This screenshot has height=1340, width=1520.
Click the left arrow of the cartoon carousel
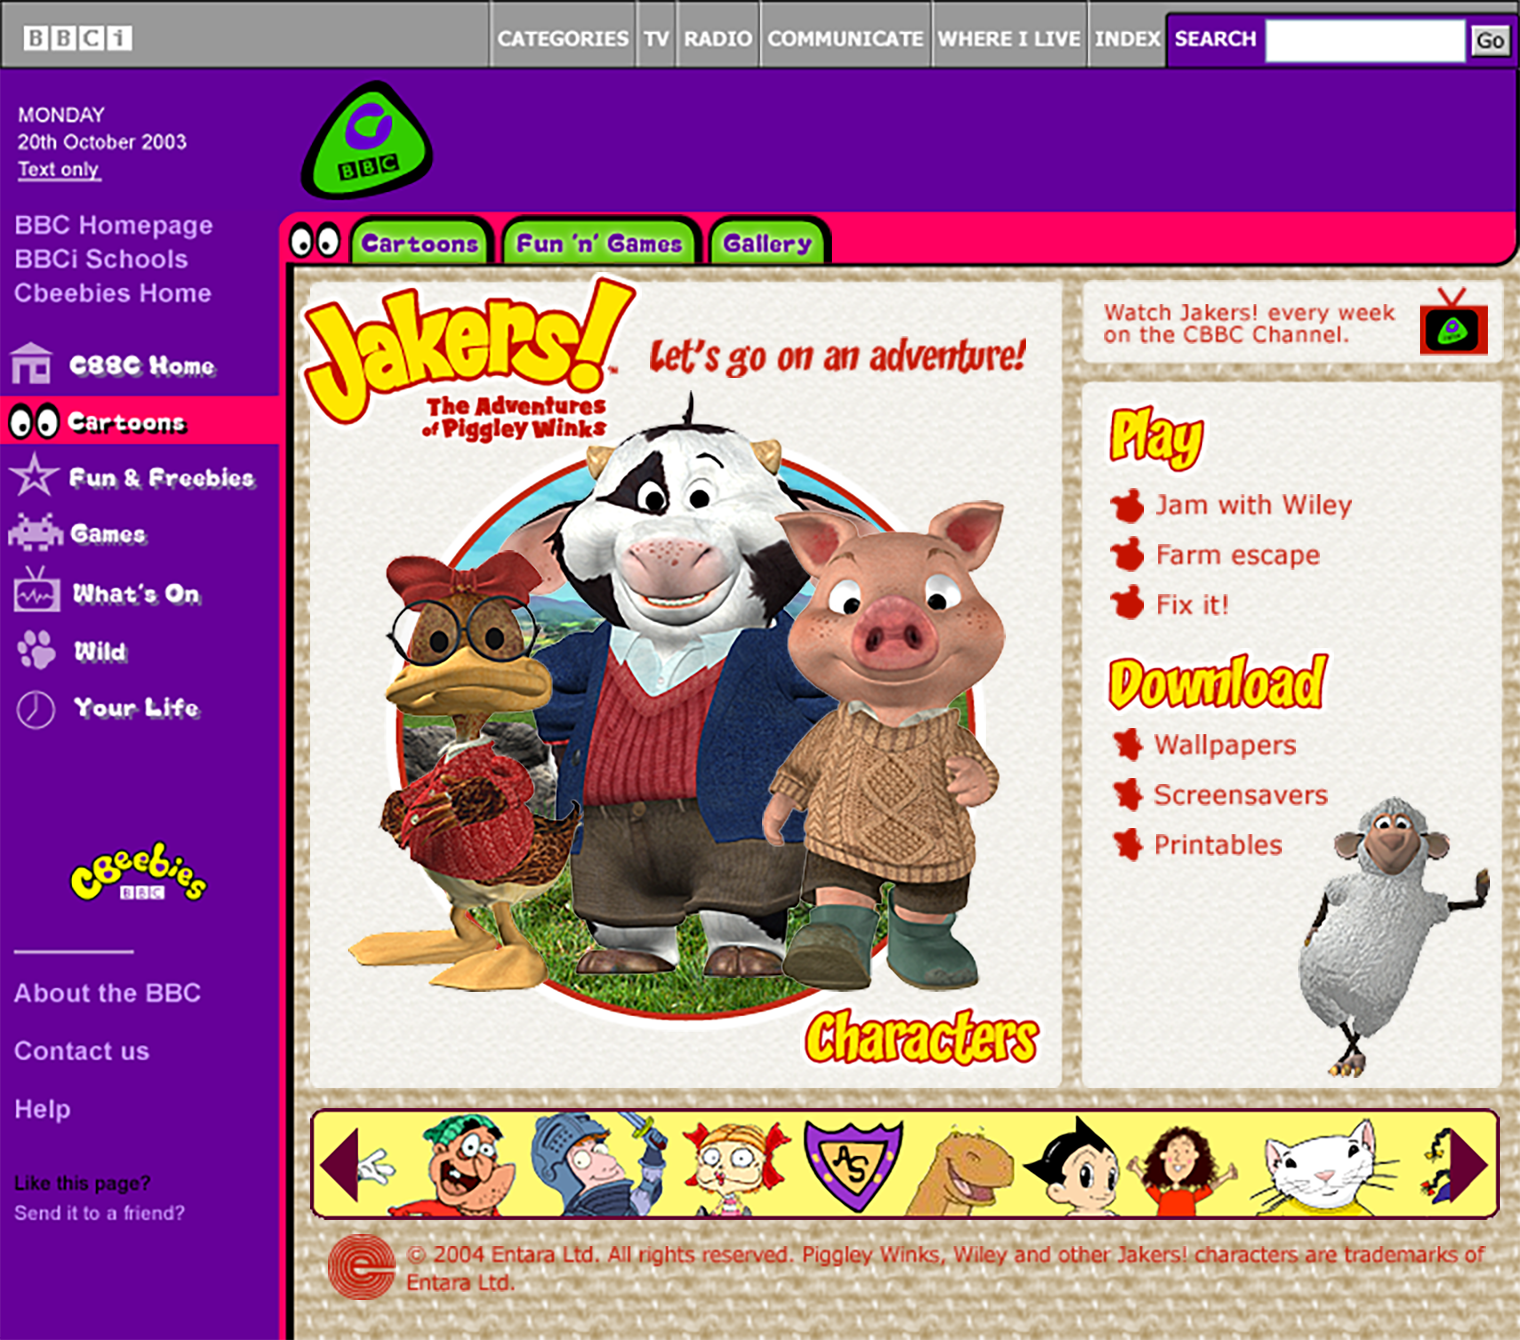pyautogui.click(x=340, y=1164)
